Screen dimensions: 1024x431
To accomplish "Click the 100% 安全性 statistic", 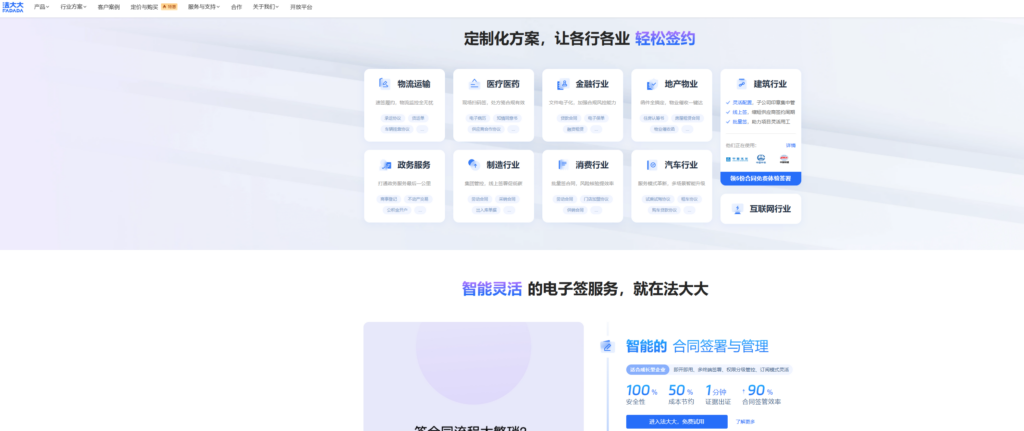I will (641, 395).
